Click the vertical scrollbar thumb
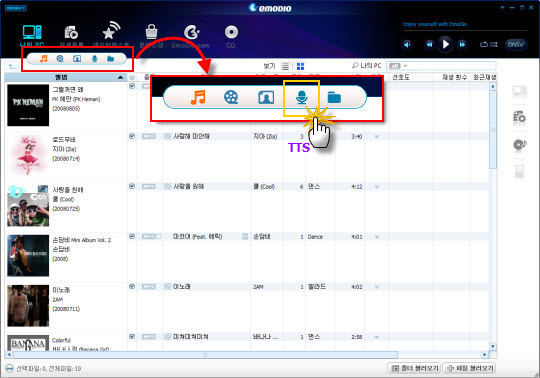 click(493, 129)
